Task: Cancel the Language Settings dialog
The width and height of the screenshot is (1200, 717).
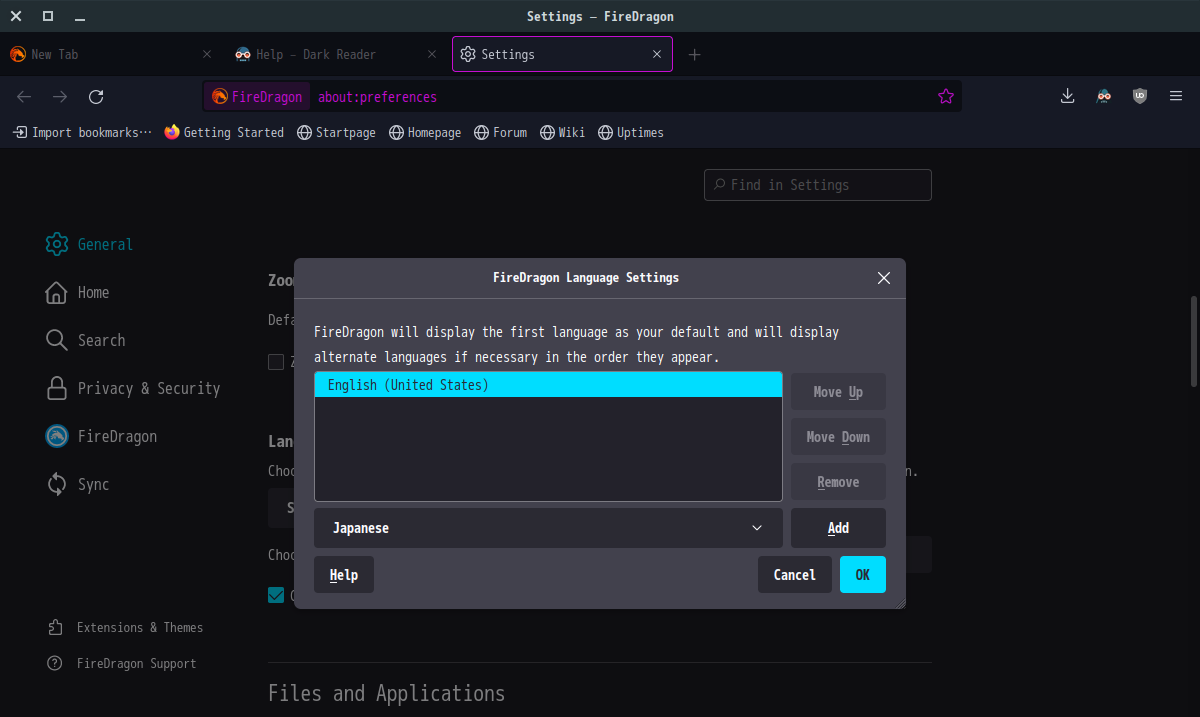Action: click(x=795, y=575)
